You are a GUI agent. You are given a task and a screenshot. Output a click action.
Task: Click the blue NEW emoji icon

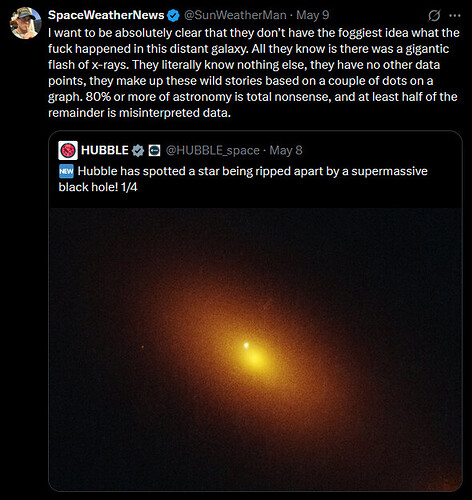[66, 171]
